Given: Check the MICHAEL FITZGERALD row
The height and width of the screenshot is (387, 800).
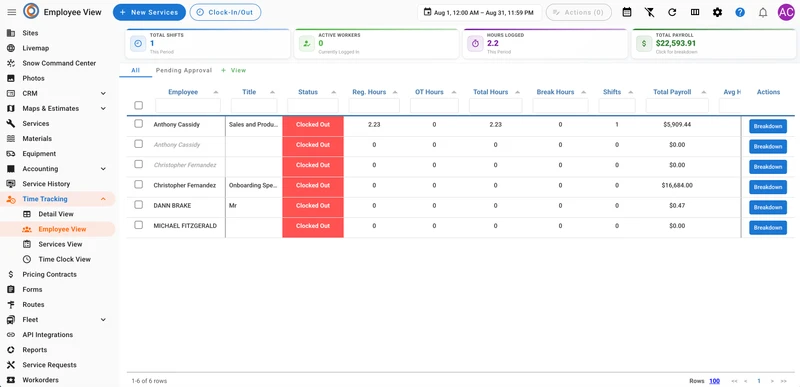Looking at the screenshot, I should click(138, 225).
